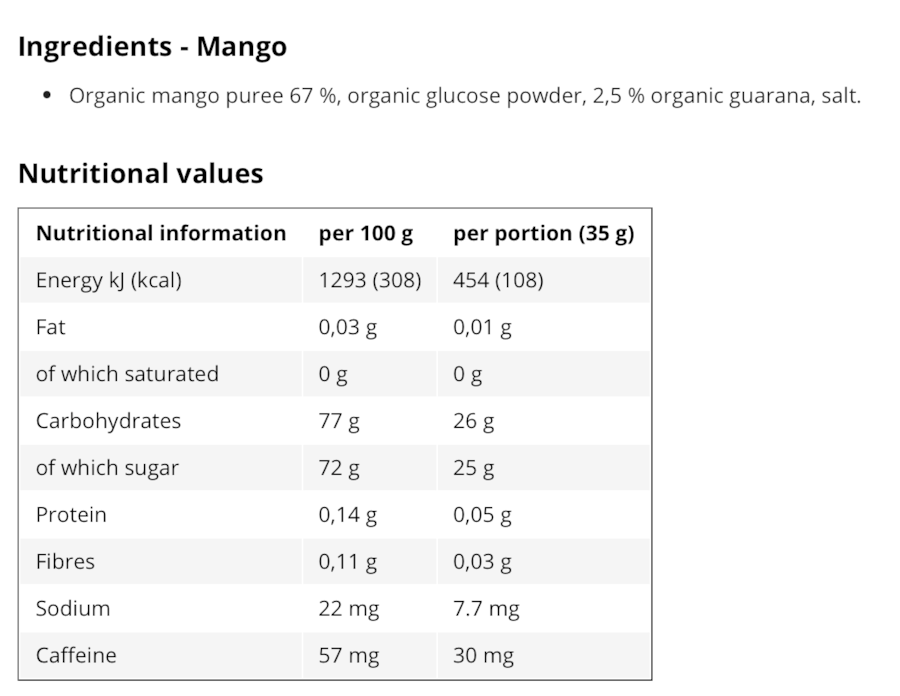Click the 'Protein' row label
Image resolution: width=900 pixels, height=696 pixels.
point(71,515)
